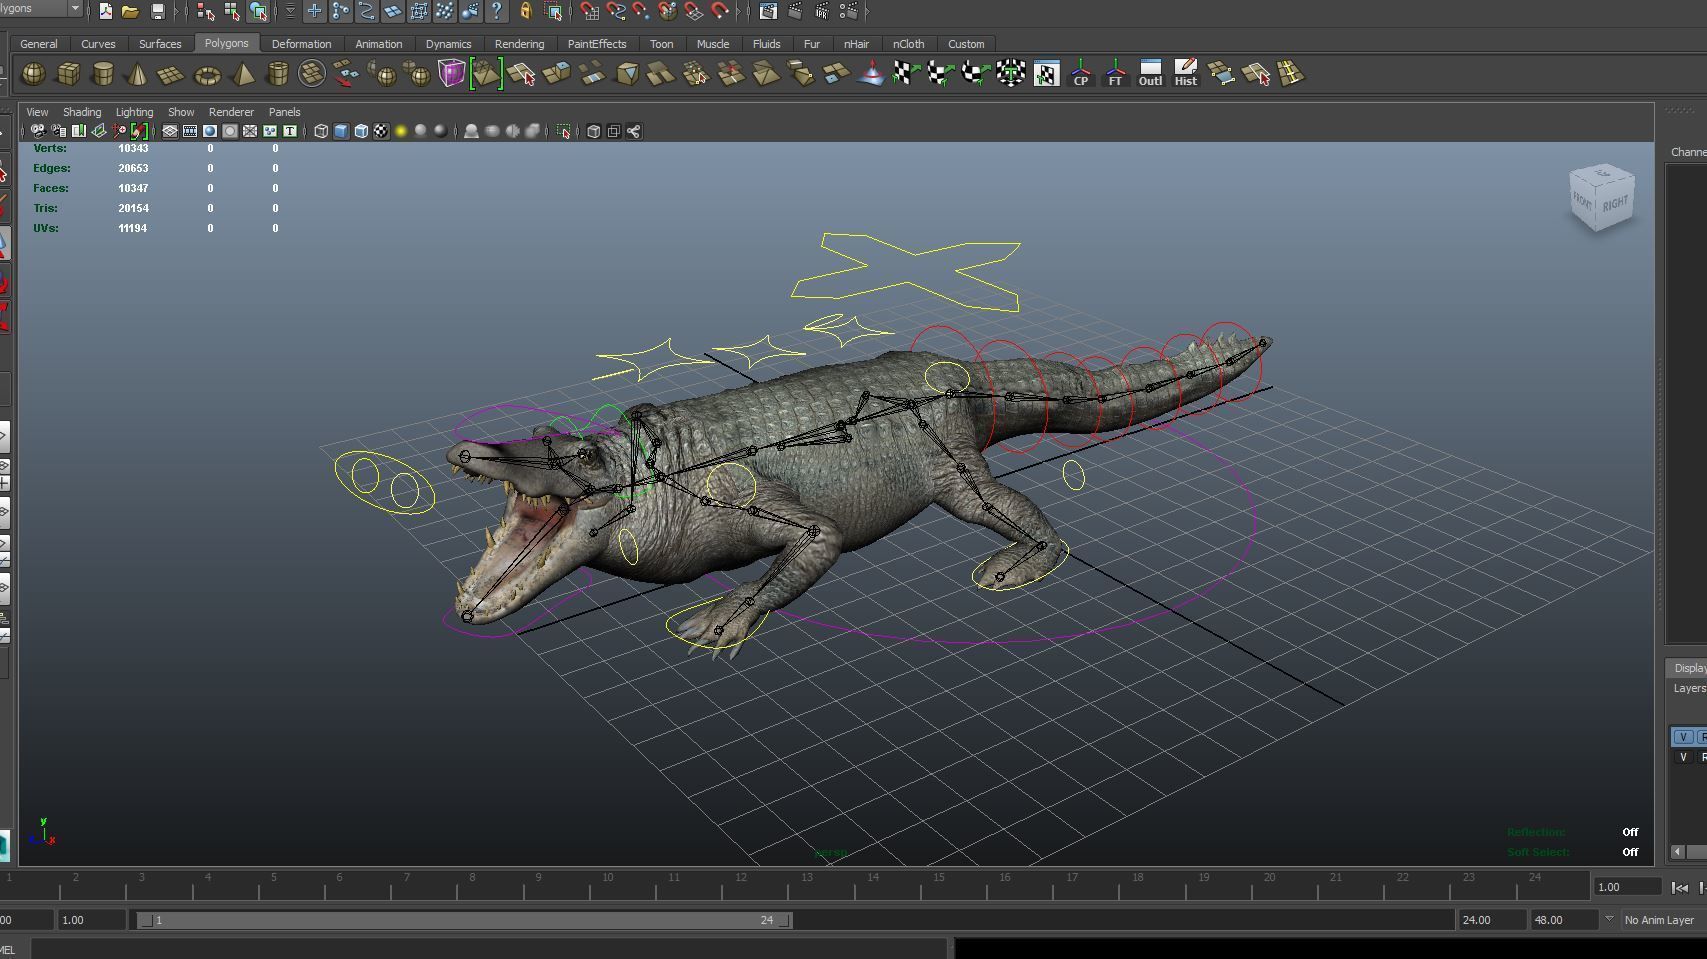Open the Panels menu
The height and width of the screenshot is (959, 1707).
(x=284, y=112)
